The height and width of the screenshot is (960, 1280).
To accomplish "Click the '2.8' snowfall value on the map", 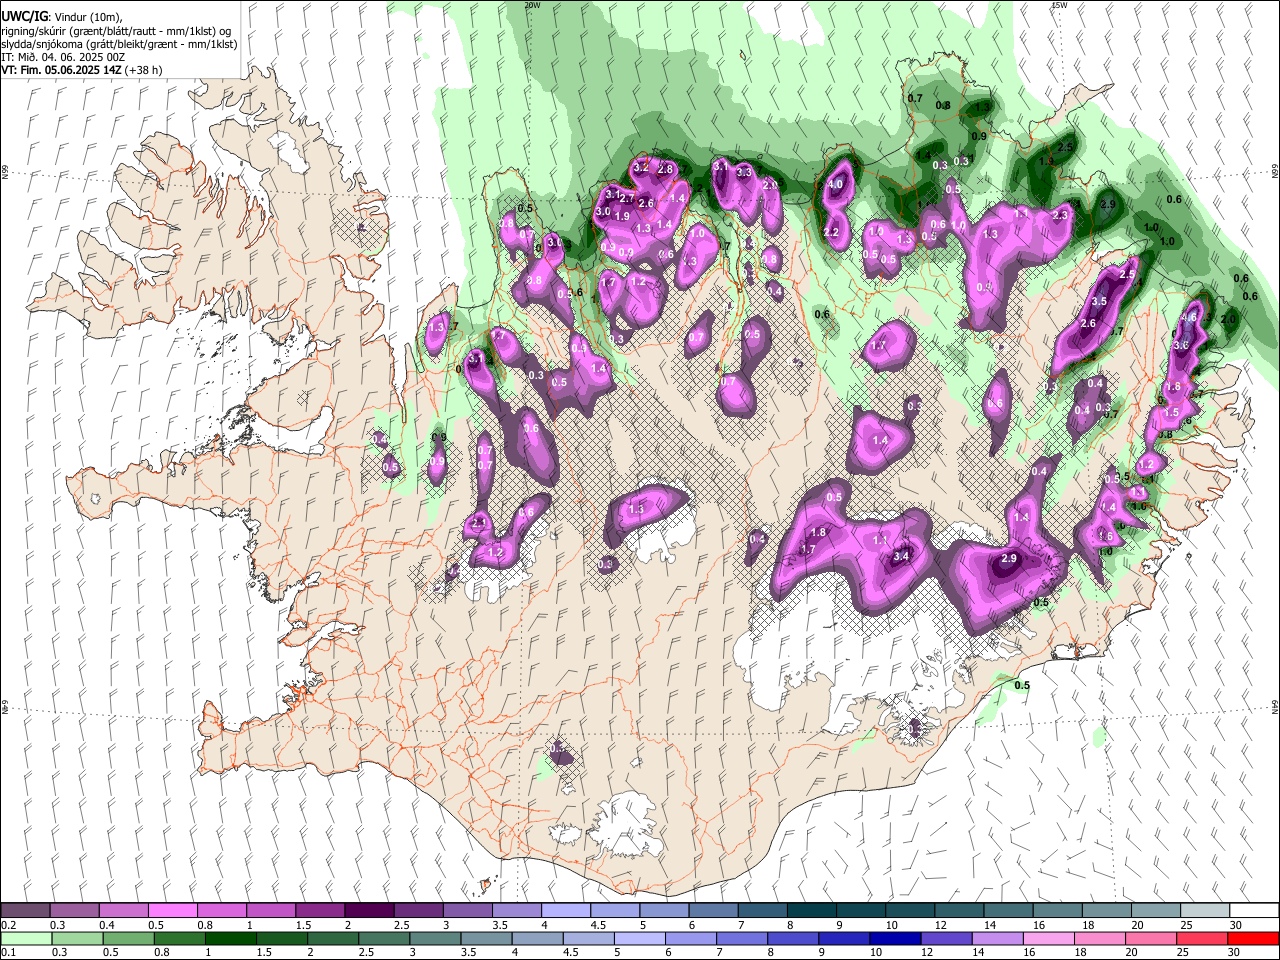I will (666, 169).
